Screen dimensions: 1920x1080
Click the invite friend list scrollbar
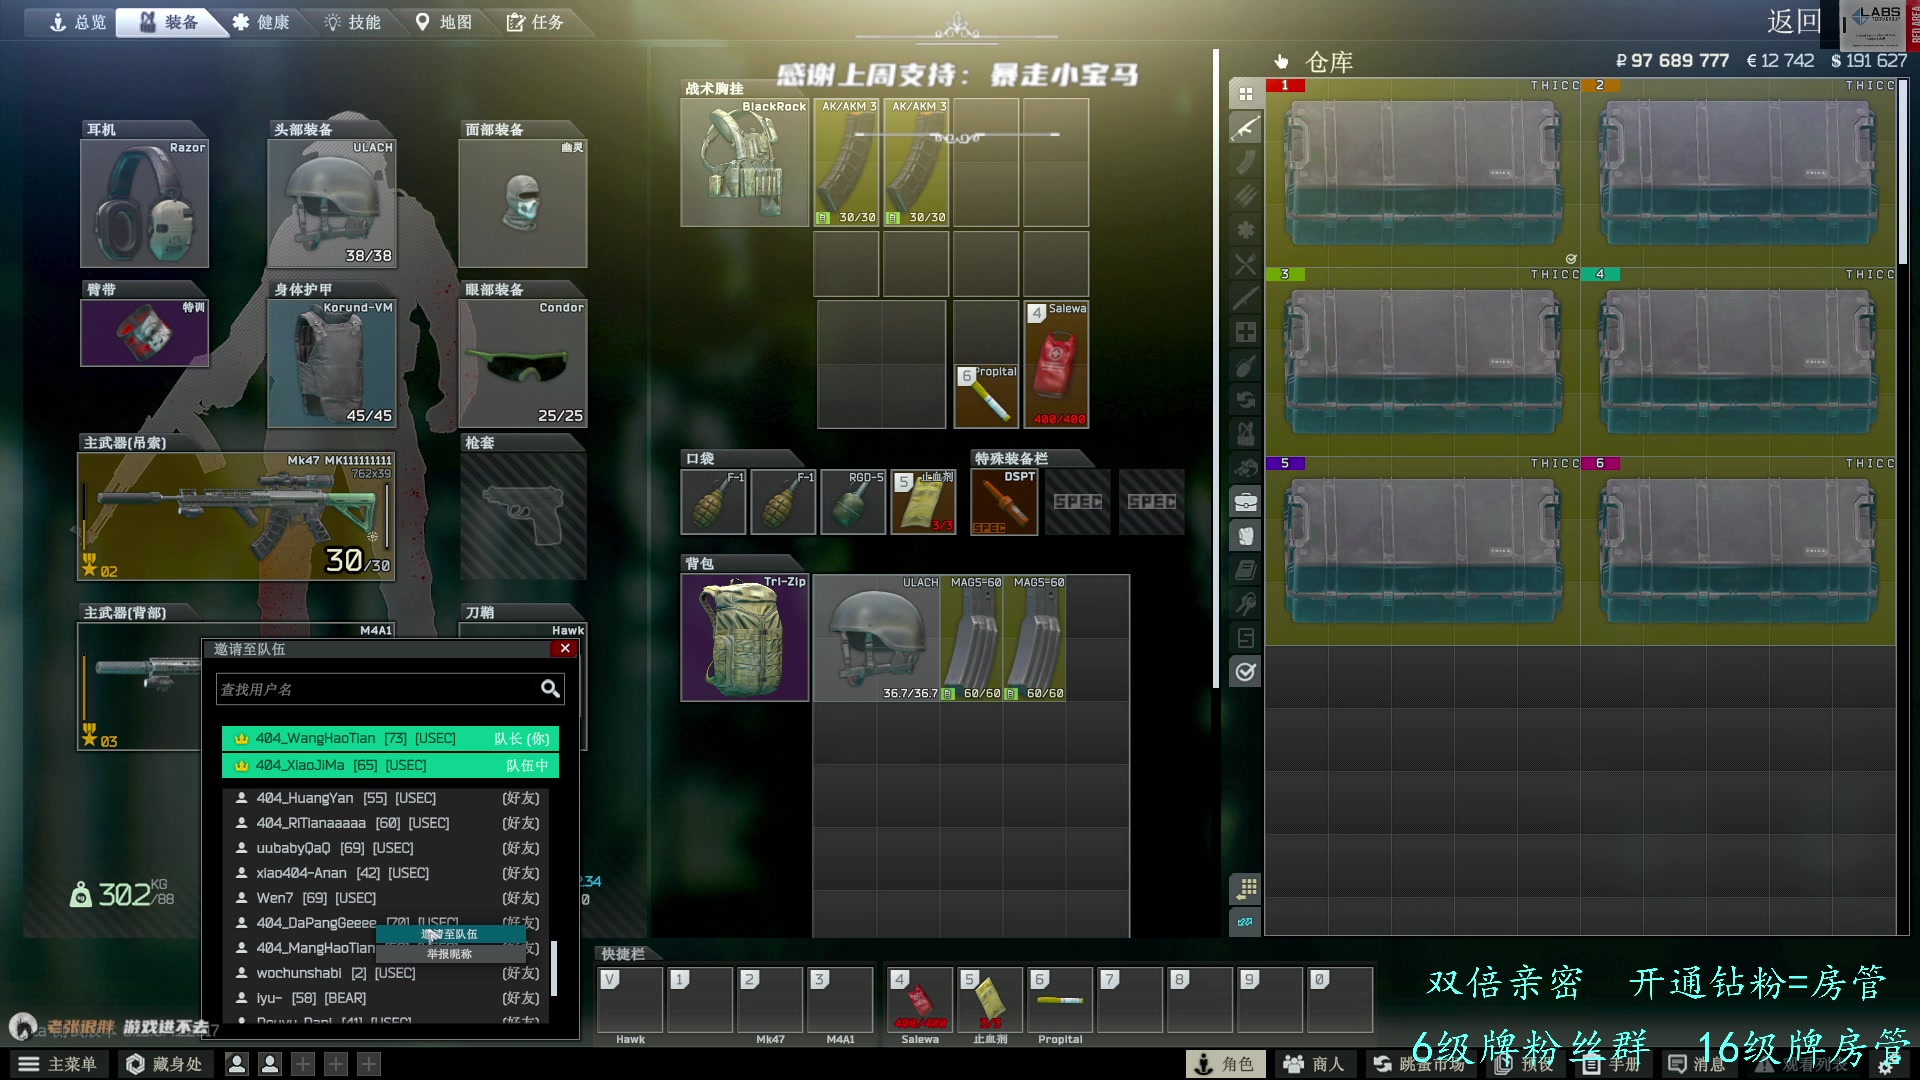pos(554,969)
